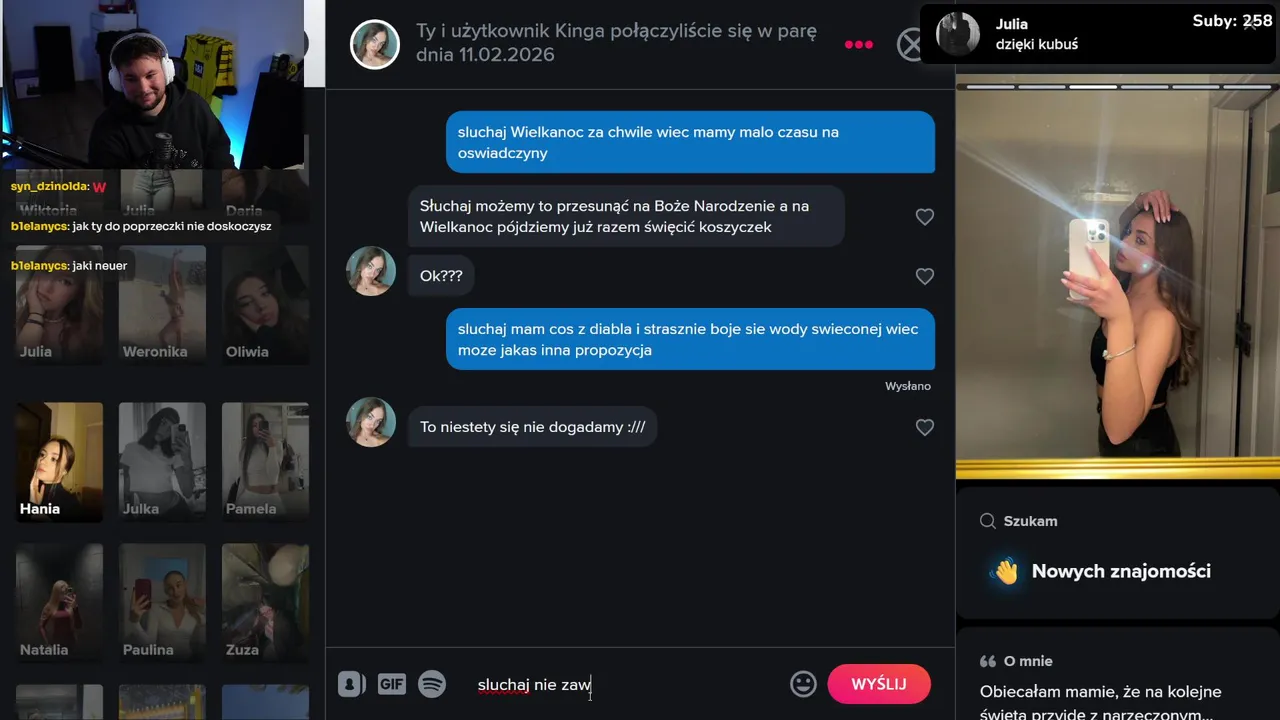Click the Julia notification avatar
The width and height of the screenshot is (1280, 720).
tap(958, 34)
